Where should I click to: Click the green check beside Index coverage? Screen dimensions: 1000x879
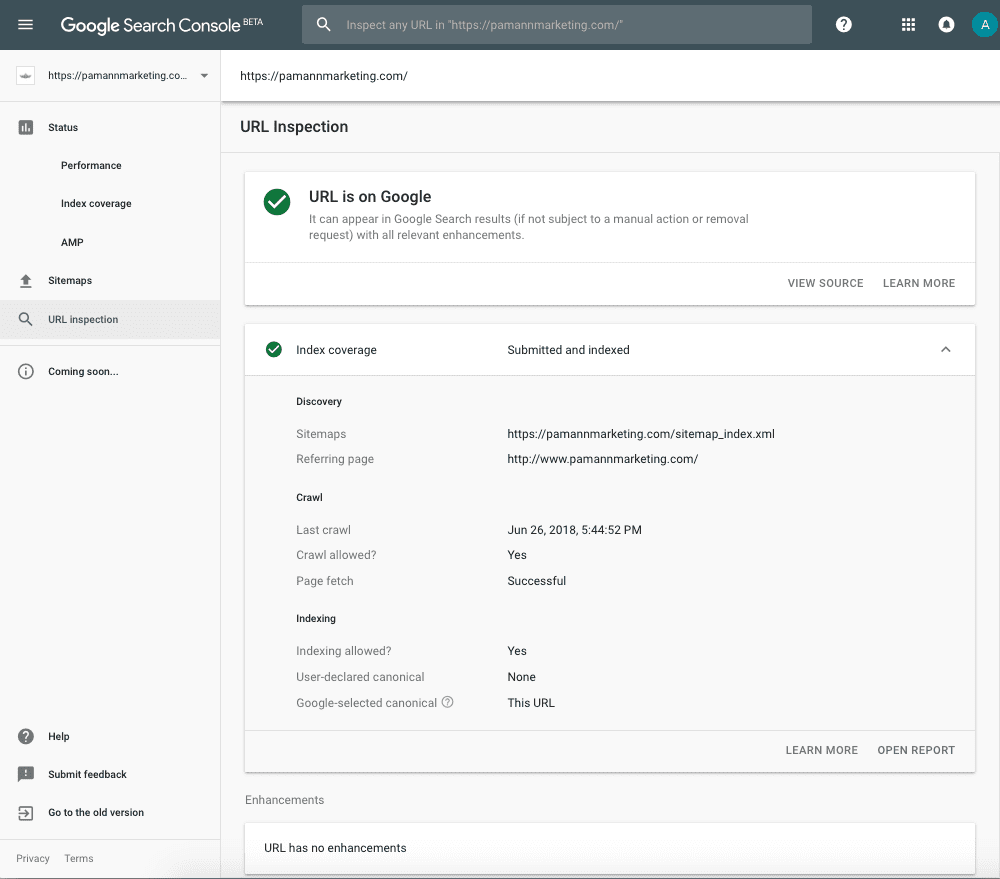pyautogui.click(x=274, y=350)
